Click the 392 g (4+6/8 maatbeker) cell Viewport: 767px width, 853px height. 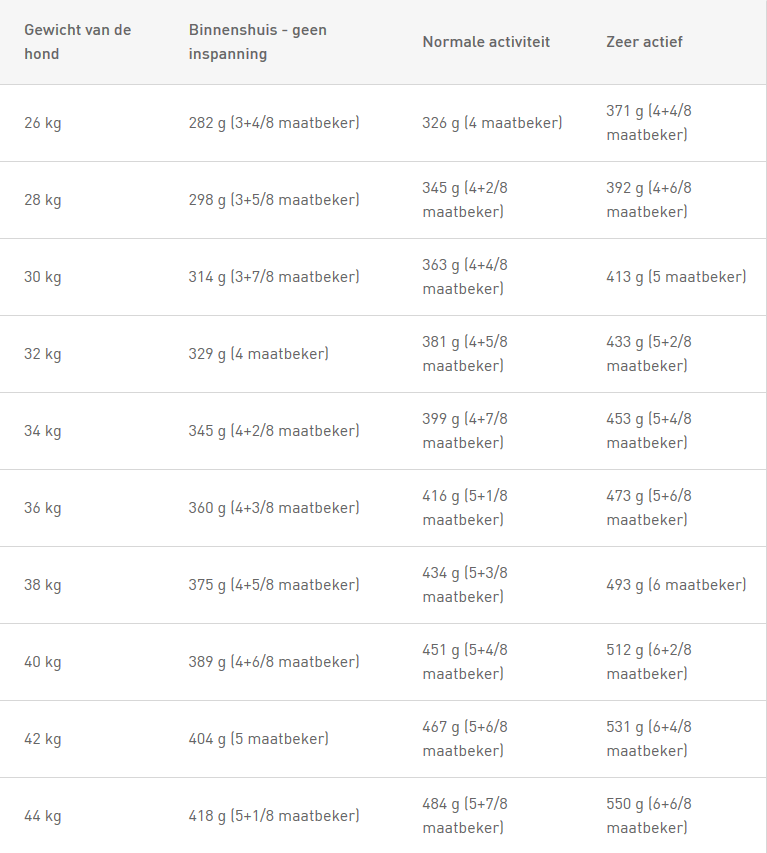(x=649, y=200)
